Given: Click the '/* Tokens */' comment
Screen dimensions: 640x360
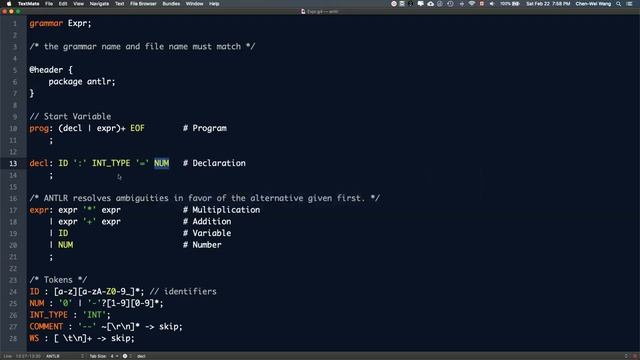Looking at the screenshot, I should click(58, 280).
